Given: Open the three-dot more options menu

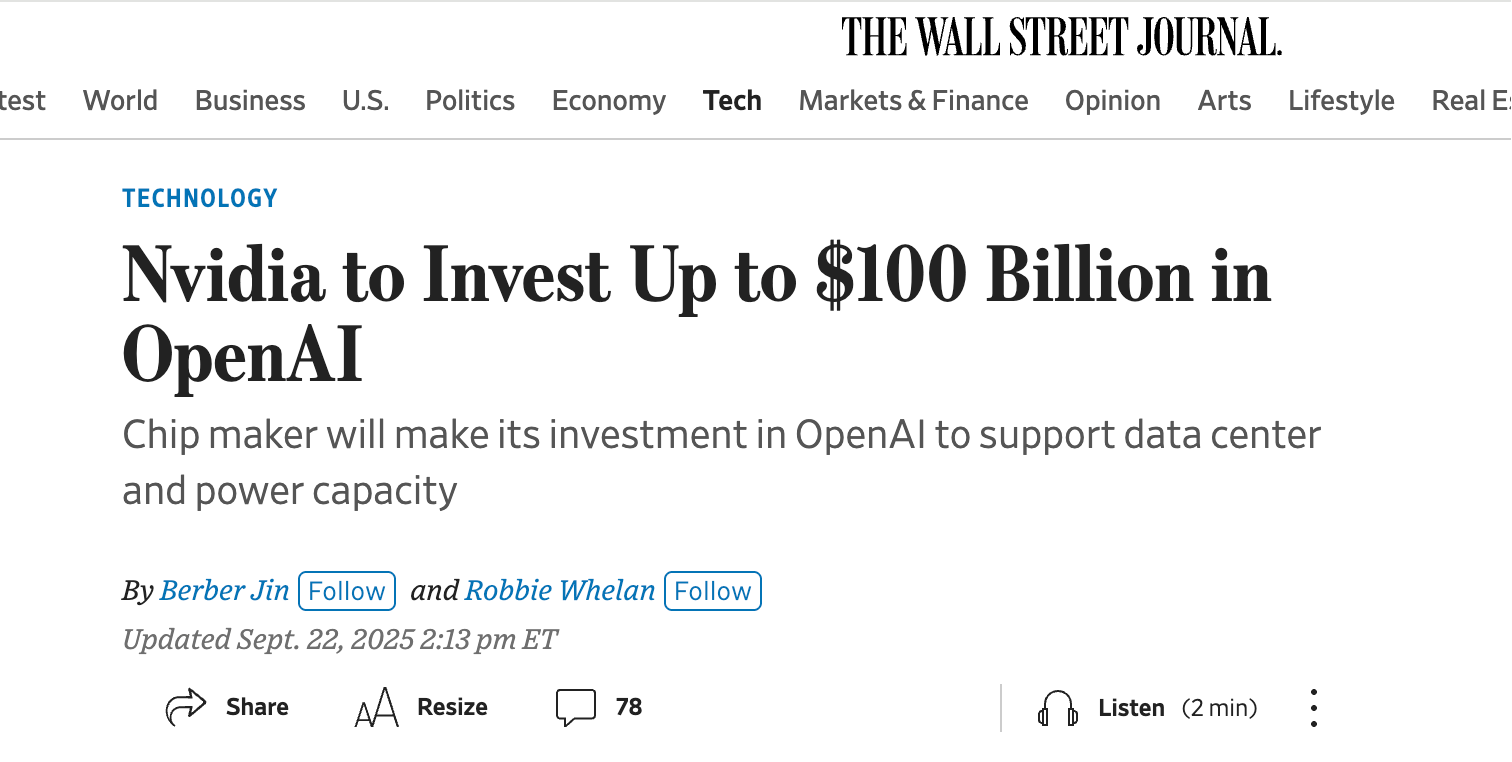Looking at the screenshot, I should click(x=1314, y=708).
